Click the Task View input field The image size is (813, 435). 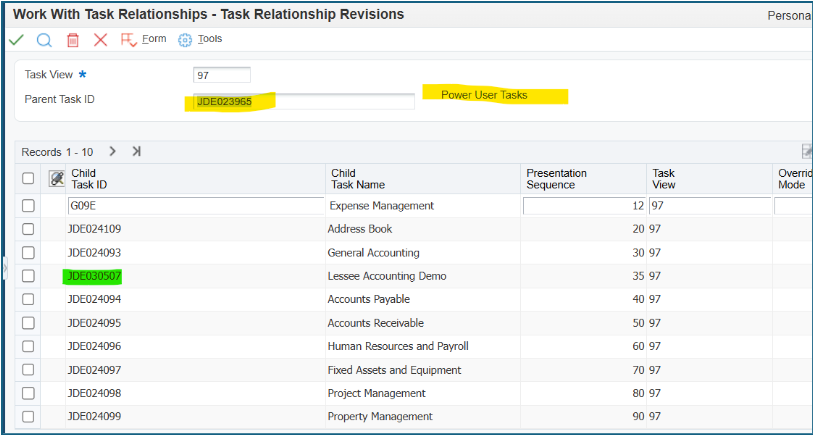point(222,75)
